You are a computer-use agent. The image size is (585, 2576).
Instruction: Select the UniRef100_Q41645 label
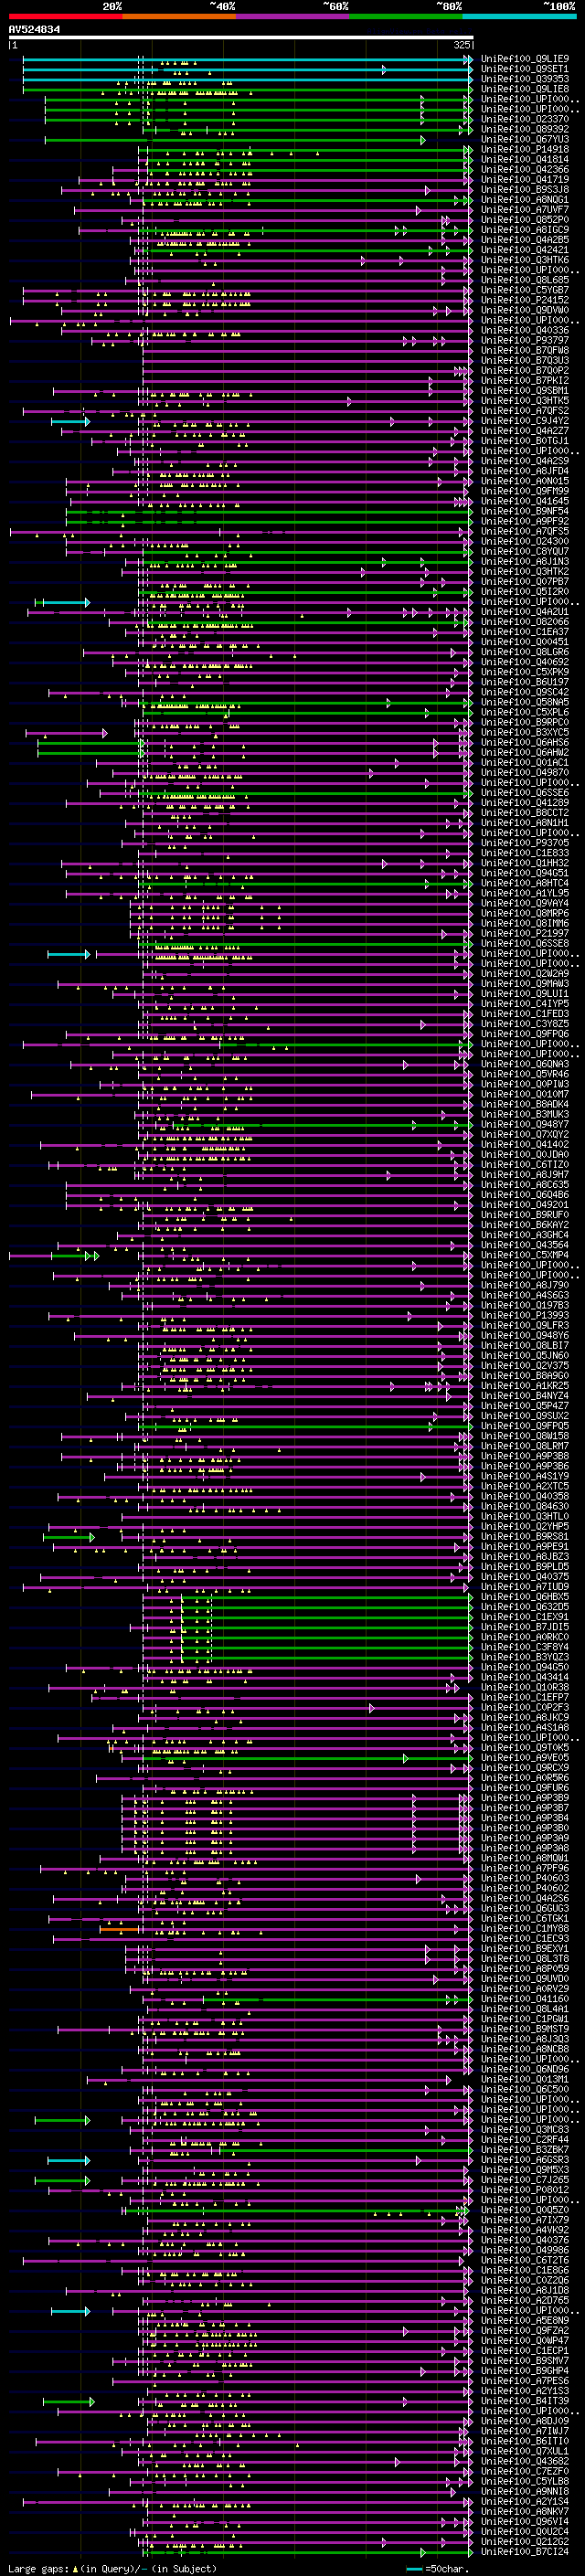point(525,501)
